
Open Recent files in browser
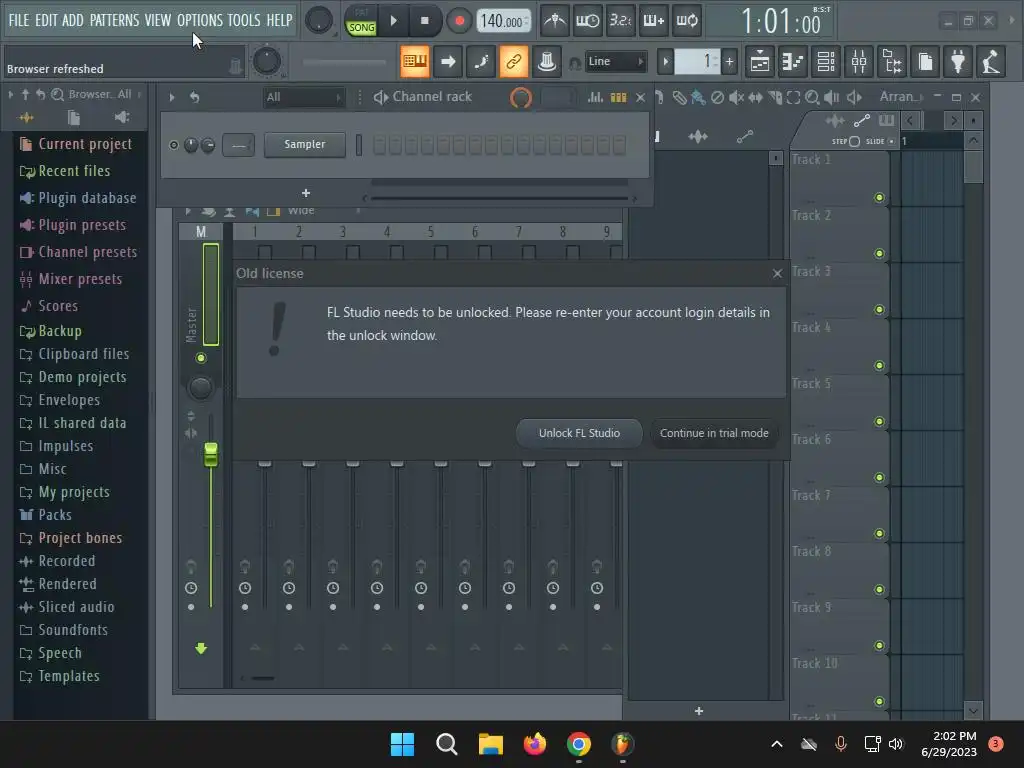(x=74, y=171)
